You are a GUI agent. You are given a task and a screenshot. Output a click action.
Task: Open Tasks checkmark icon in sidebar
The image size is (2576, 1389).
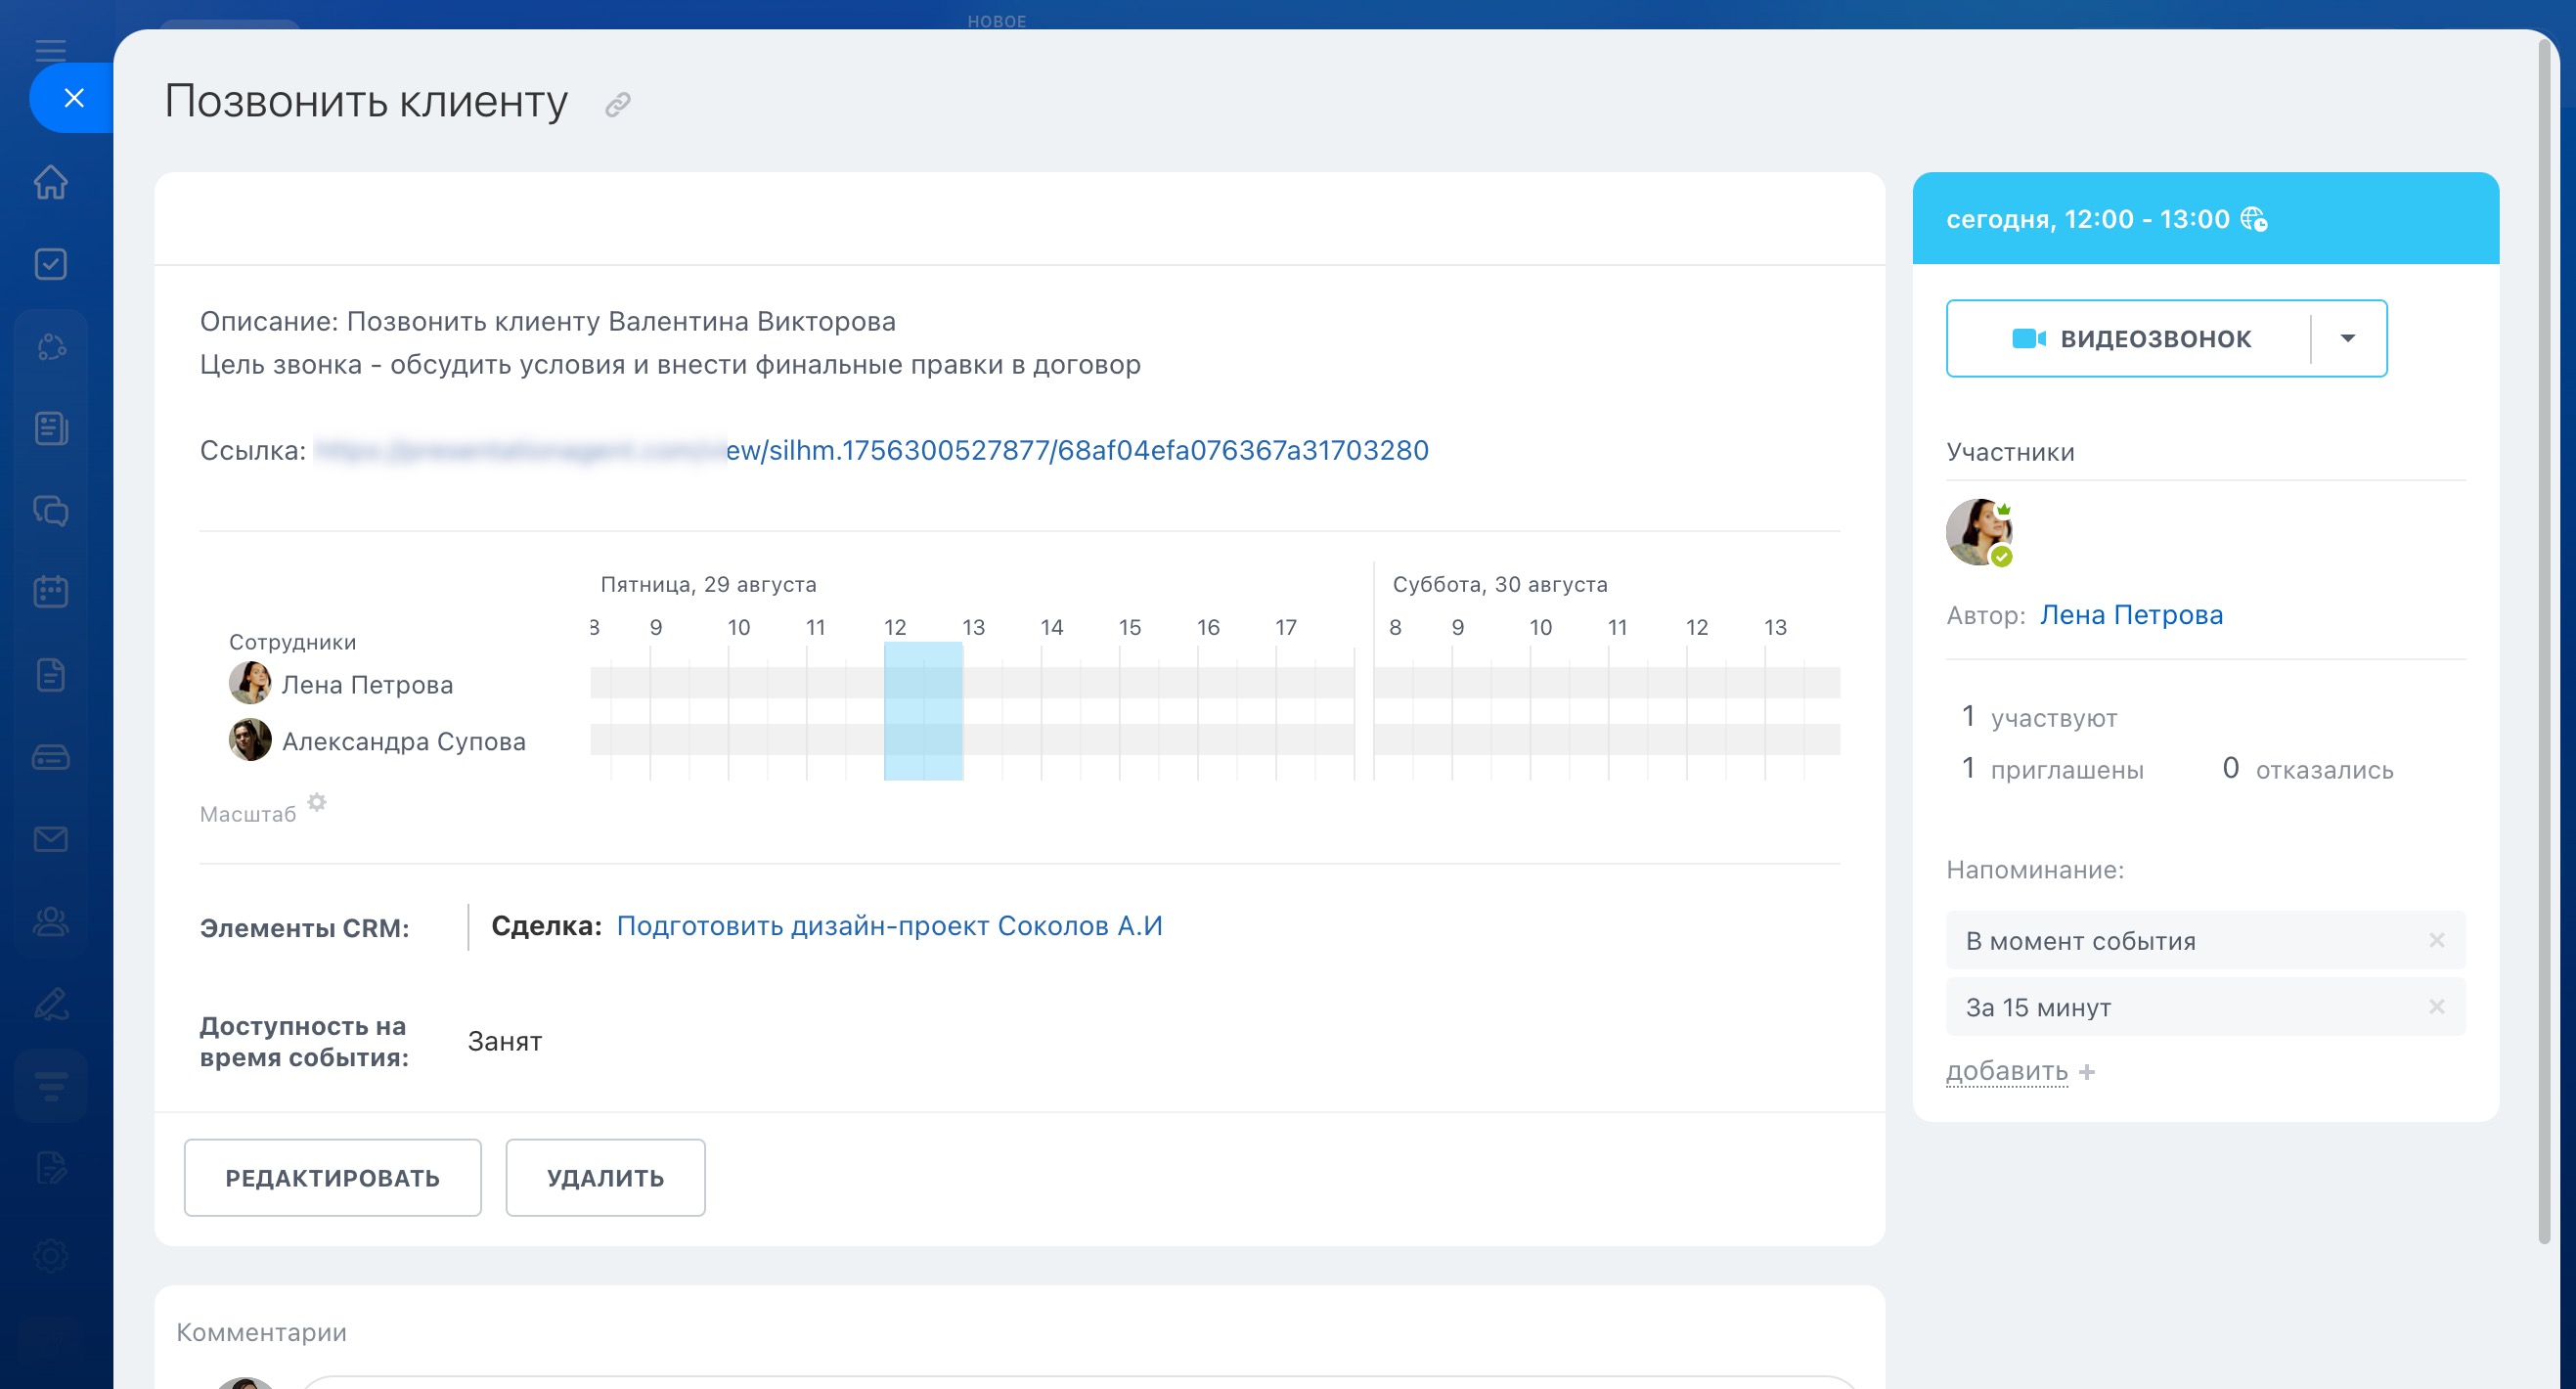[x=50, y=264]
